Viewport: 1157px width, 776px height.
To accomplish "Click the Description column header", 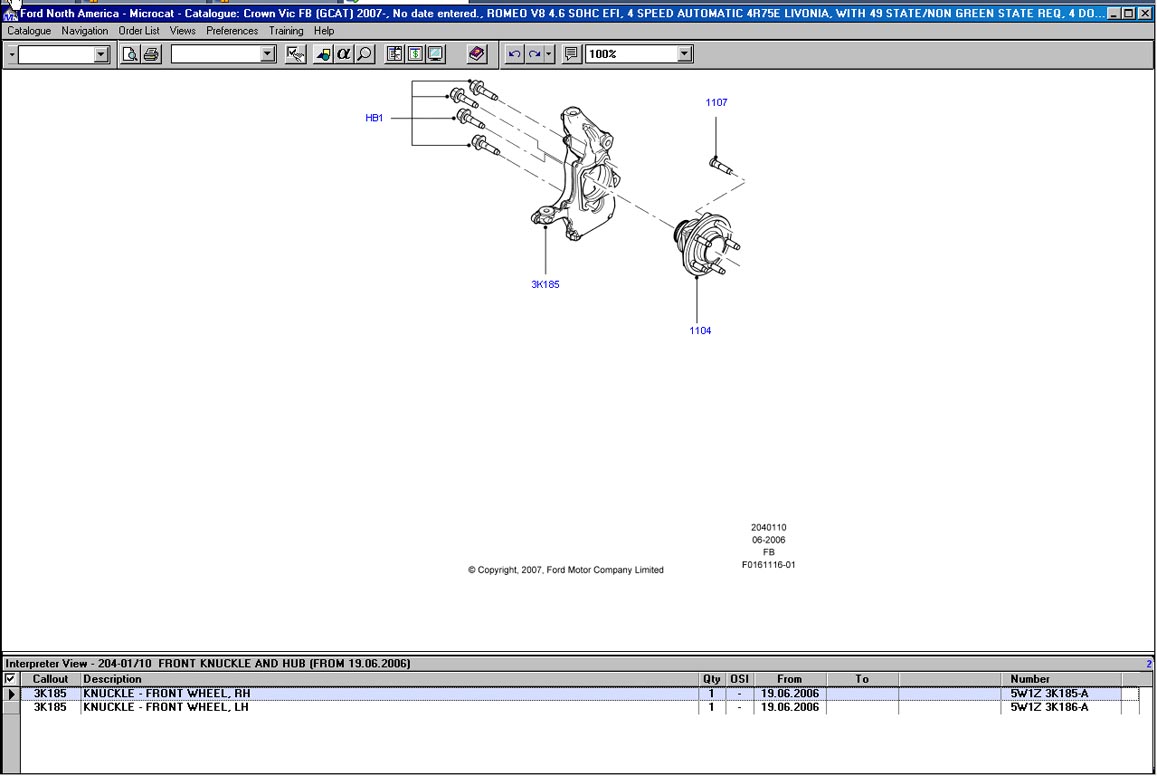I will [x=112, y=679].
